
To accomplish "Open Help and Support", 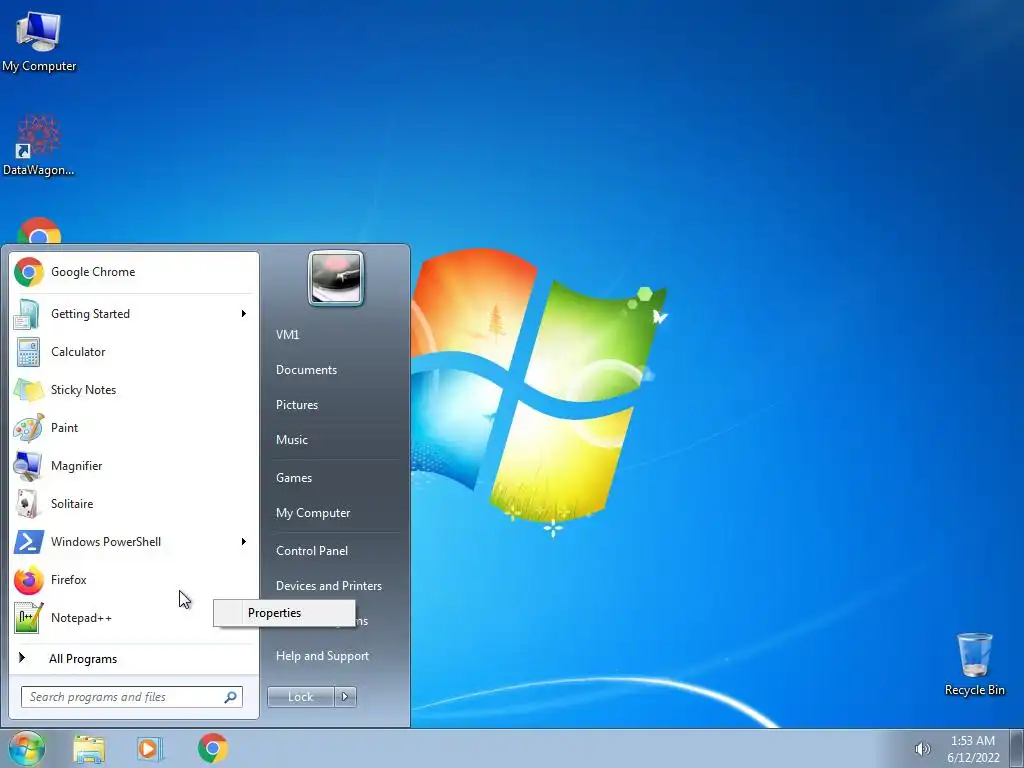I will pyautogui.click(x=322, y=656).
